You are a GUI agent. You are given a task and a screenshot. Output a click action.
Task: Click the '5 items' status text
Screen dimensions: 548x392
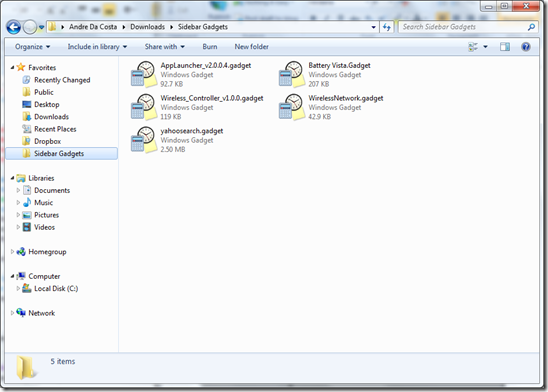click(x=63, y=362)
